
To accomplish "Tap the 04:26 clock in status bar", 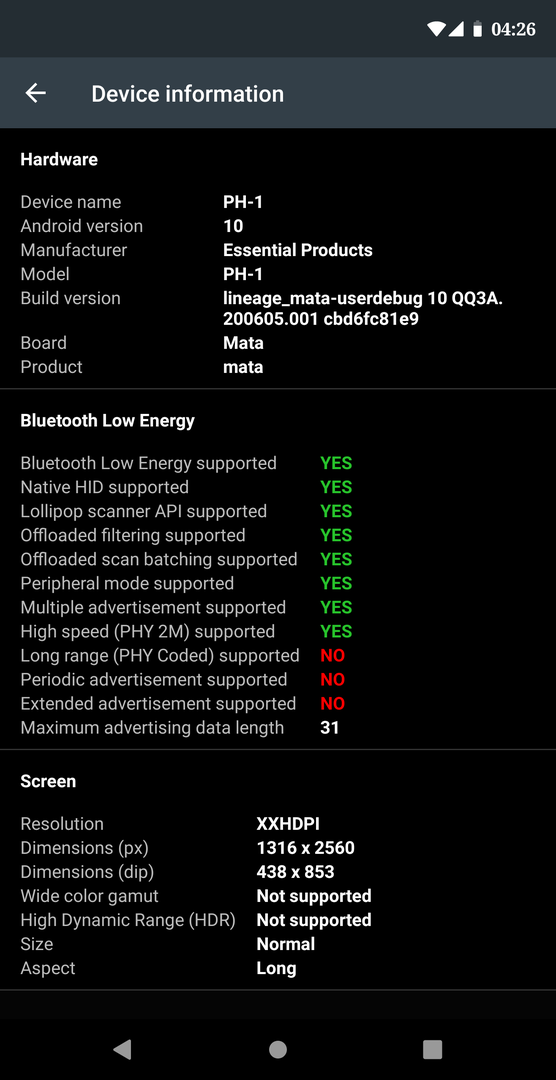I will 513,29.
